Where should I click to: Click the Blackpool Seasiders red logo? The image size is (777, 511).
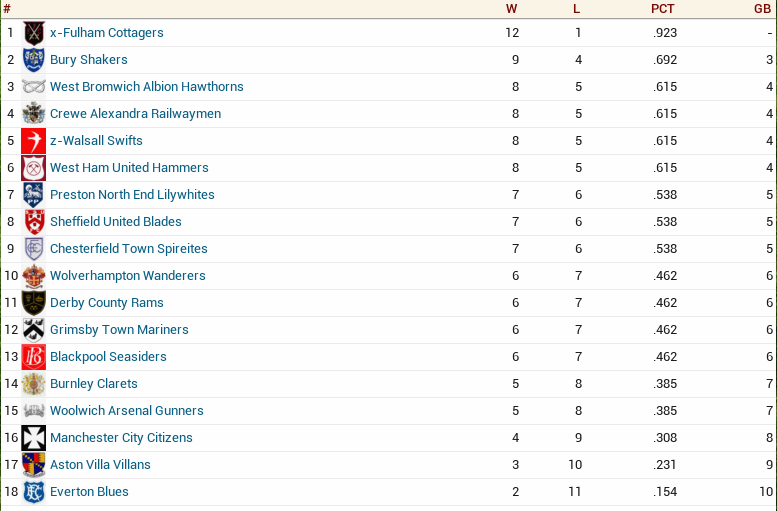[34, 357]
